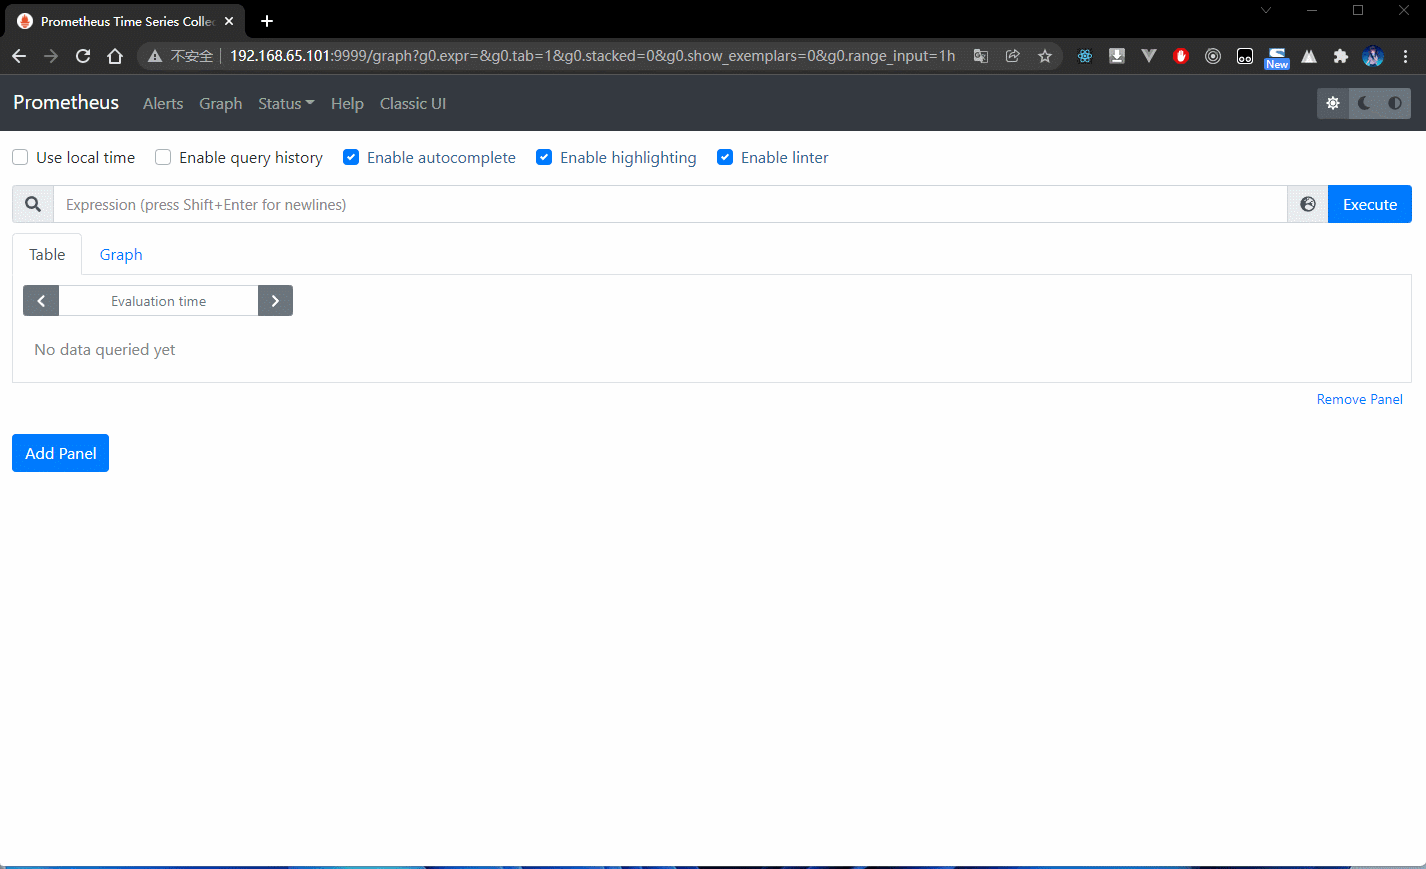Viewport: 1426px width, 869px height.
Task: Step evaluation time forward with right chevron
Action: pyautogui.click(x=275, y=301)
